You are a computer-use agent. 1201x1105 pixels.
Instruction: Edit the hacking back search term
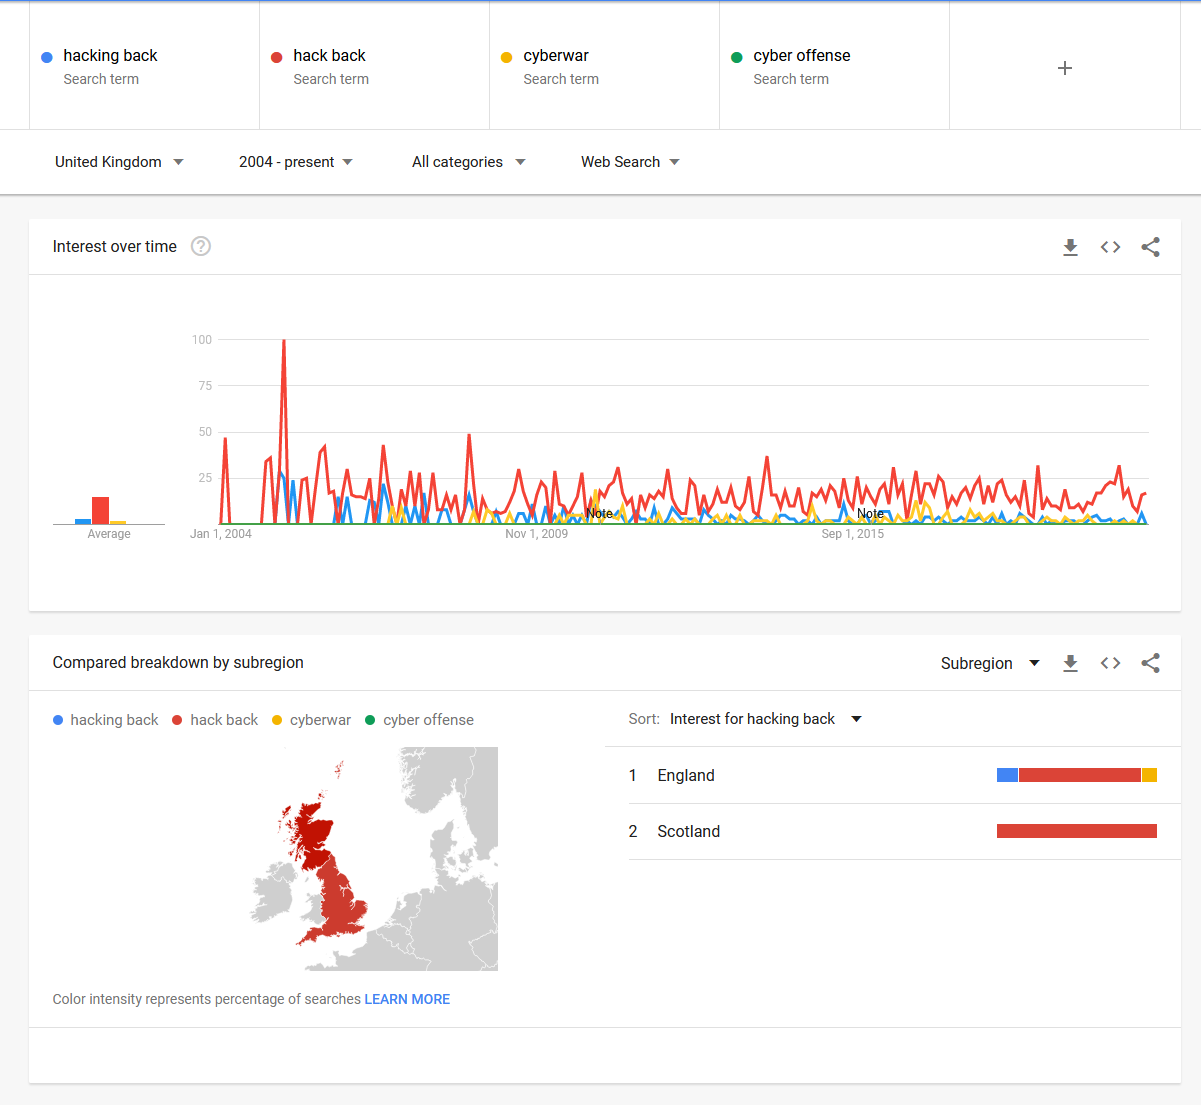[x=145, y=66]
